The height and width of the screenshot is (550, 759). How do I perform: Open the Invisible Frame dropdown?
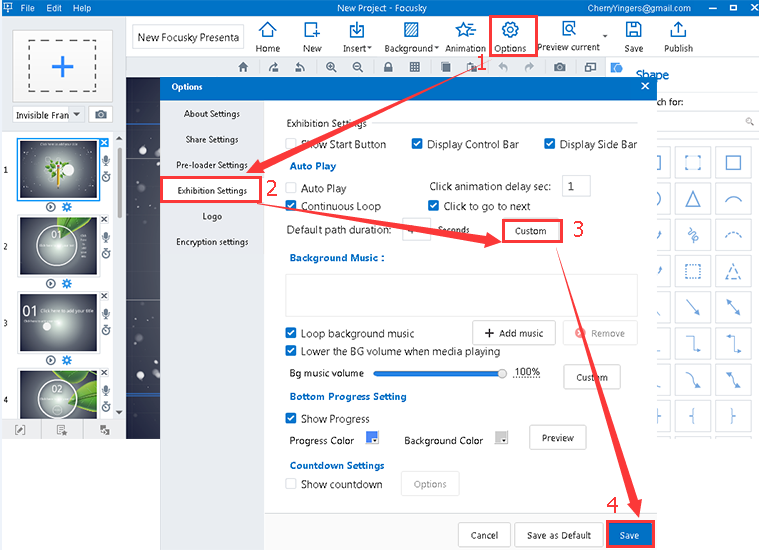[x=76, y=115]
